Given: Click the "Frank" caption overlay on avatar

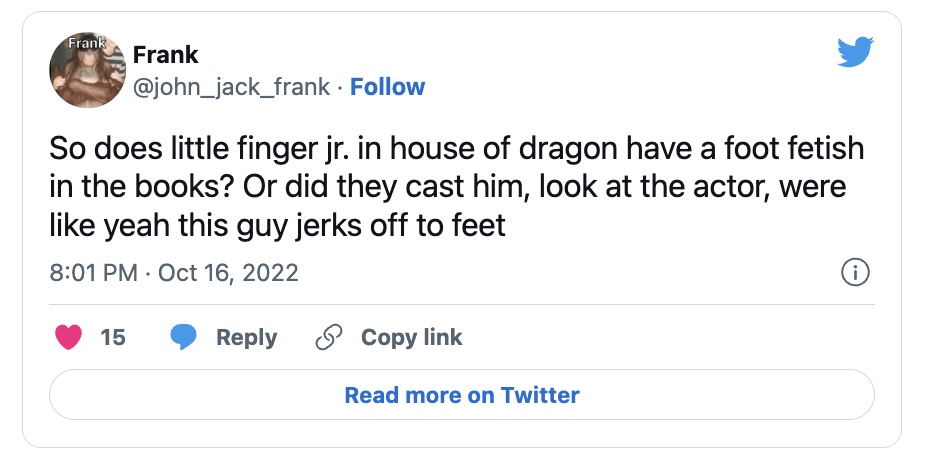Looking at the screenshot, I should [84, 44].
